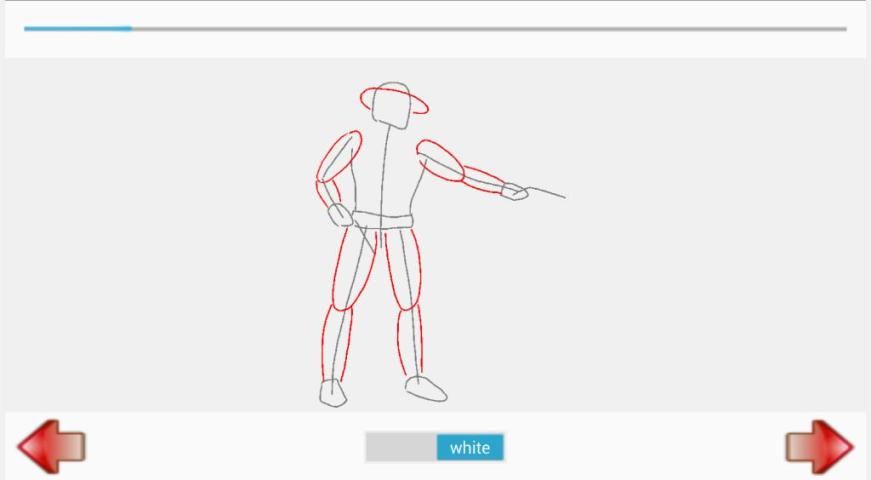Screen dimensions: 871x480
Task: Tap the red thigh outline of the leg nearest the next arrow
Action: pos(406,266)
